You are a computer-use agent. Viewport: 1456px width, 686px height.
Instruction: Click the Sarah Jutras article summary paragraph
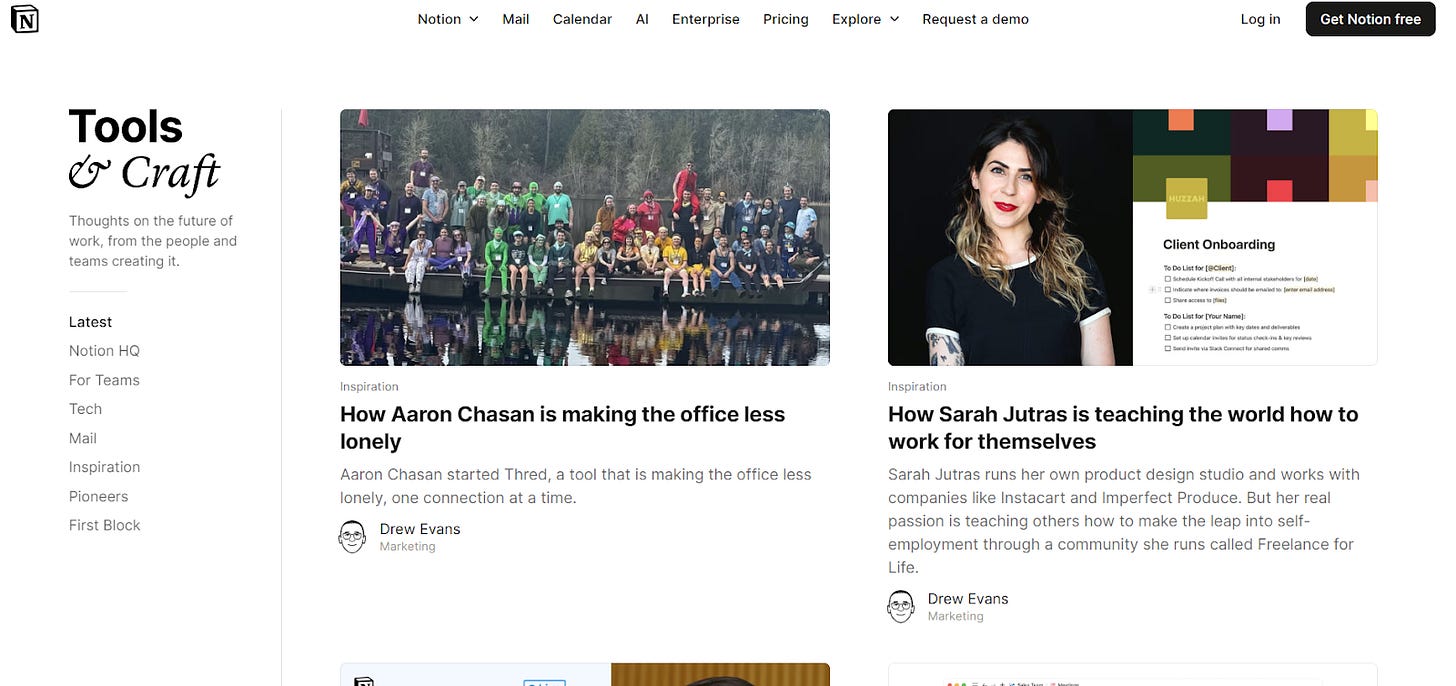[1124, 521]
